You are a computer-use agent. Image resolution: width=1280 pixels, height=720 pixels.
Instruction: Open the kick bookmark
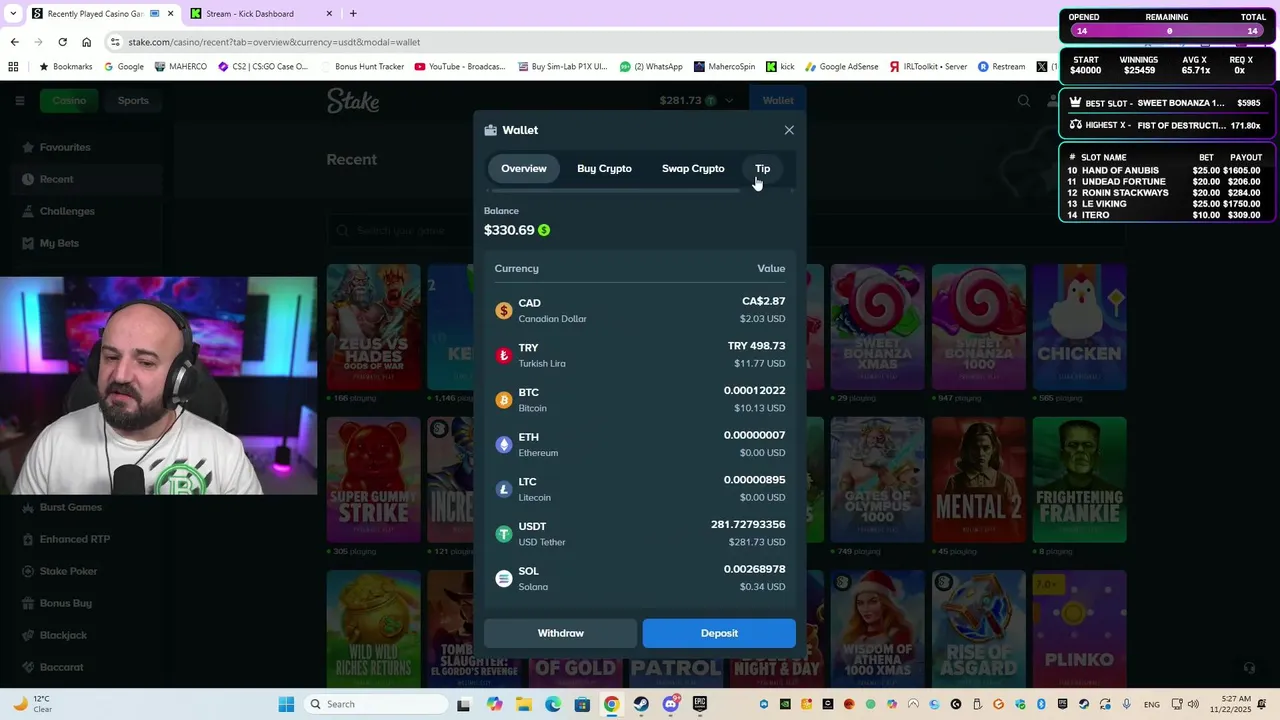pos(780,67)
